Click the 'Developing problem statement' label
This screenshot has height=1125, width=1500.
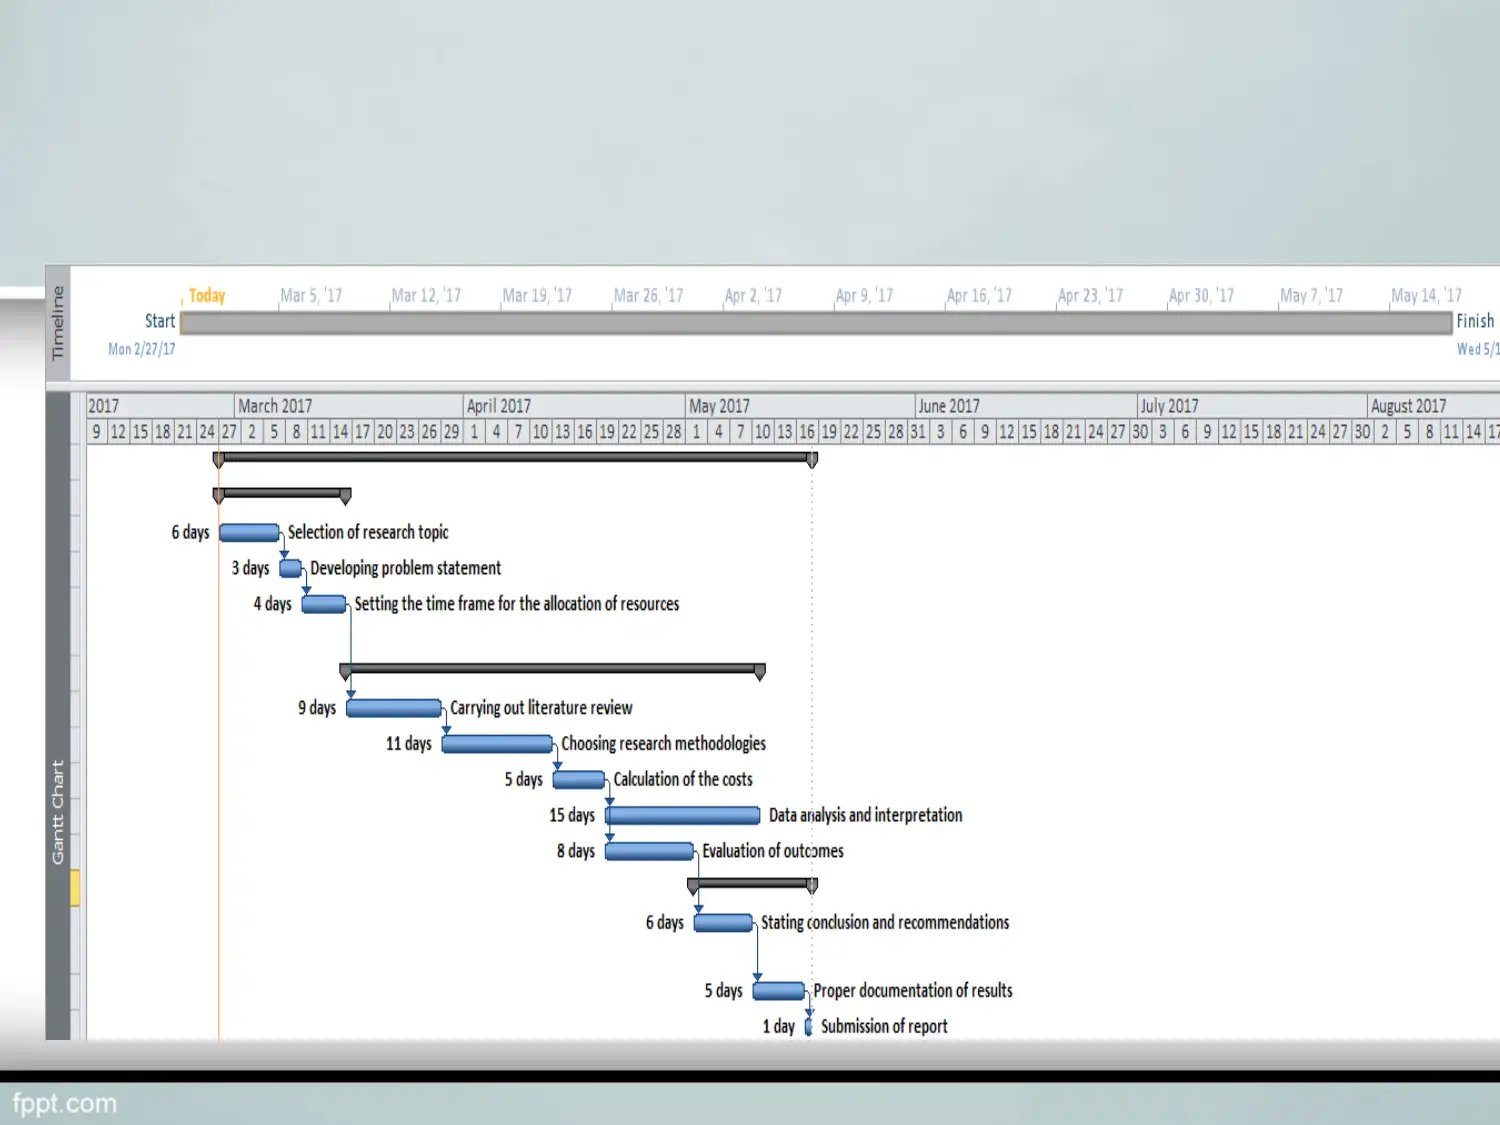pos(405,568)
